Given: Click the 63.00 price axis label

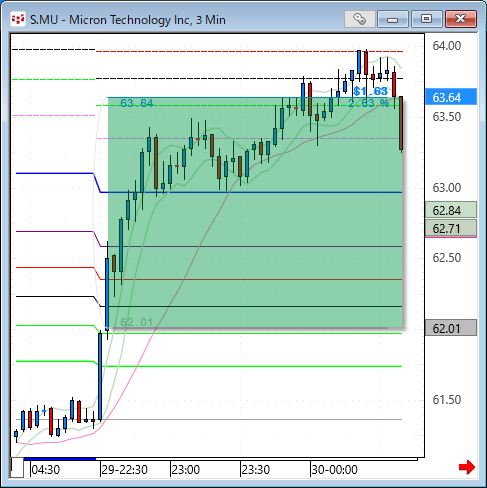Looking at the screenshot, I should 447,188.
